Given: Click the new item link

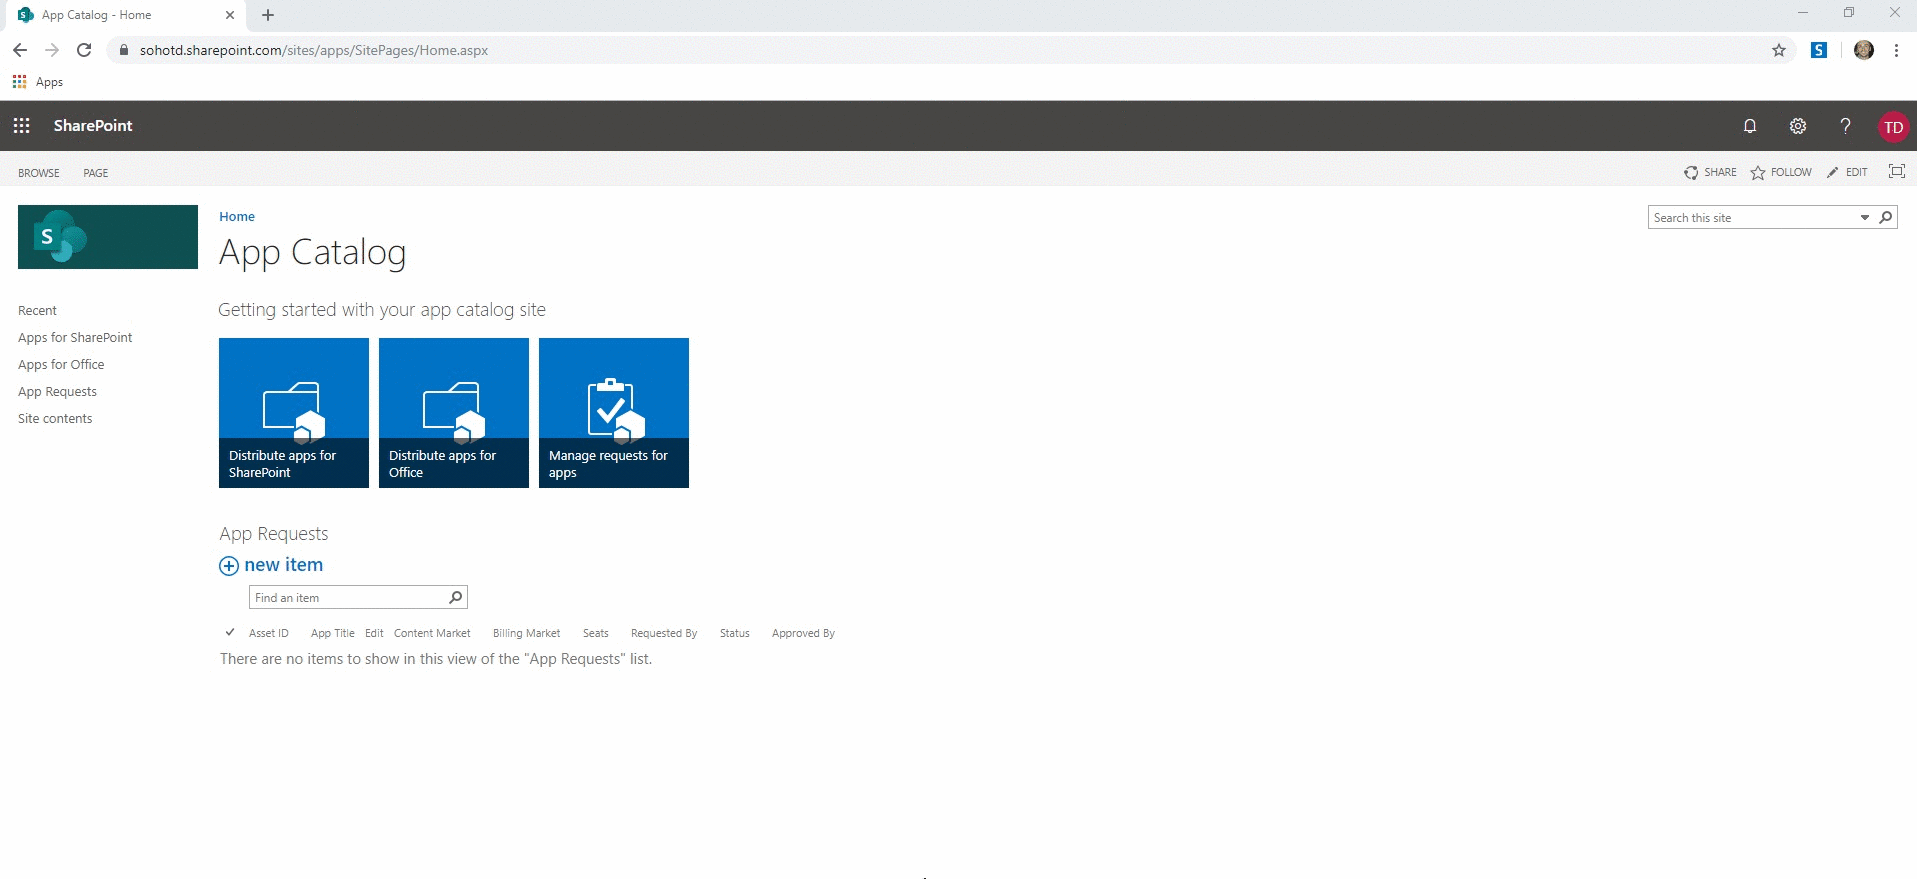Looking at the screenshot, I should pyautogui.click(x=284, y=565).
